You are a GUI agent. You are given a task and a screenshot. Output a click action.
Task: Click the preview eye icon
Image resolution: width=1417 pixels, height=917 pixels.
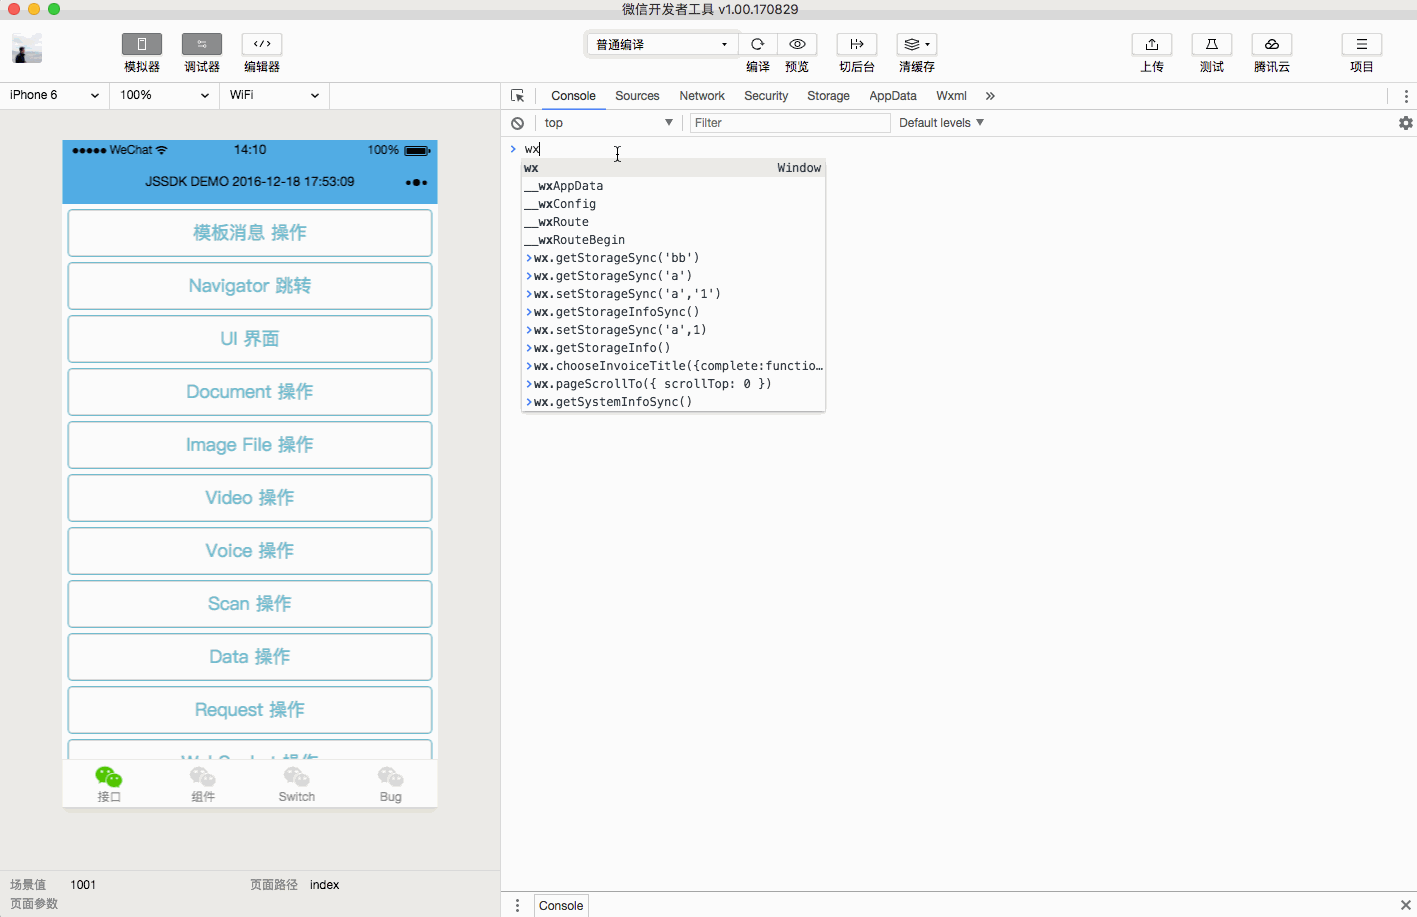(x=797, y=44)
